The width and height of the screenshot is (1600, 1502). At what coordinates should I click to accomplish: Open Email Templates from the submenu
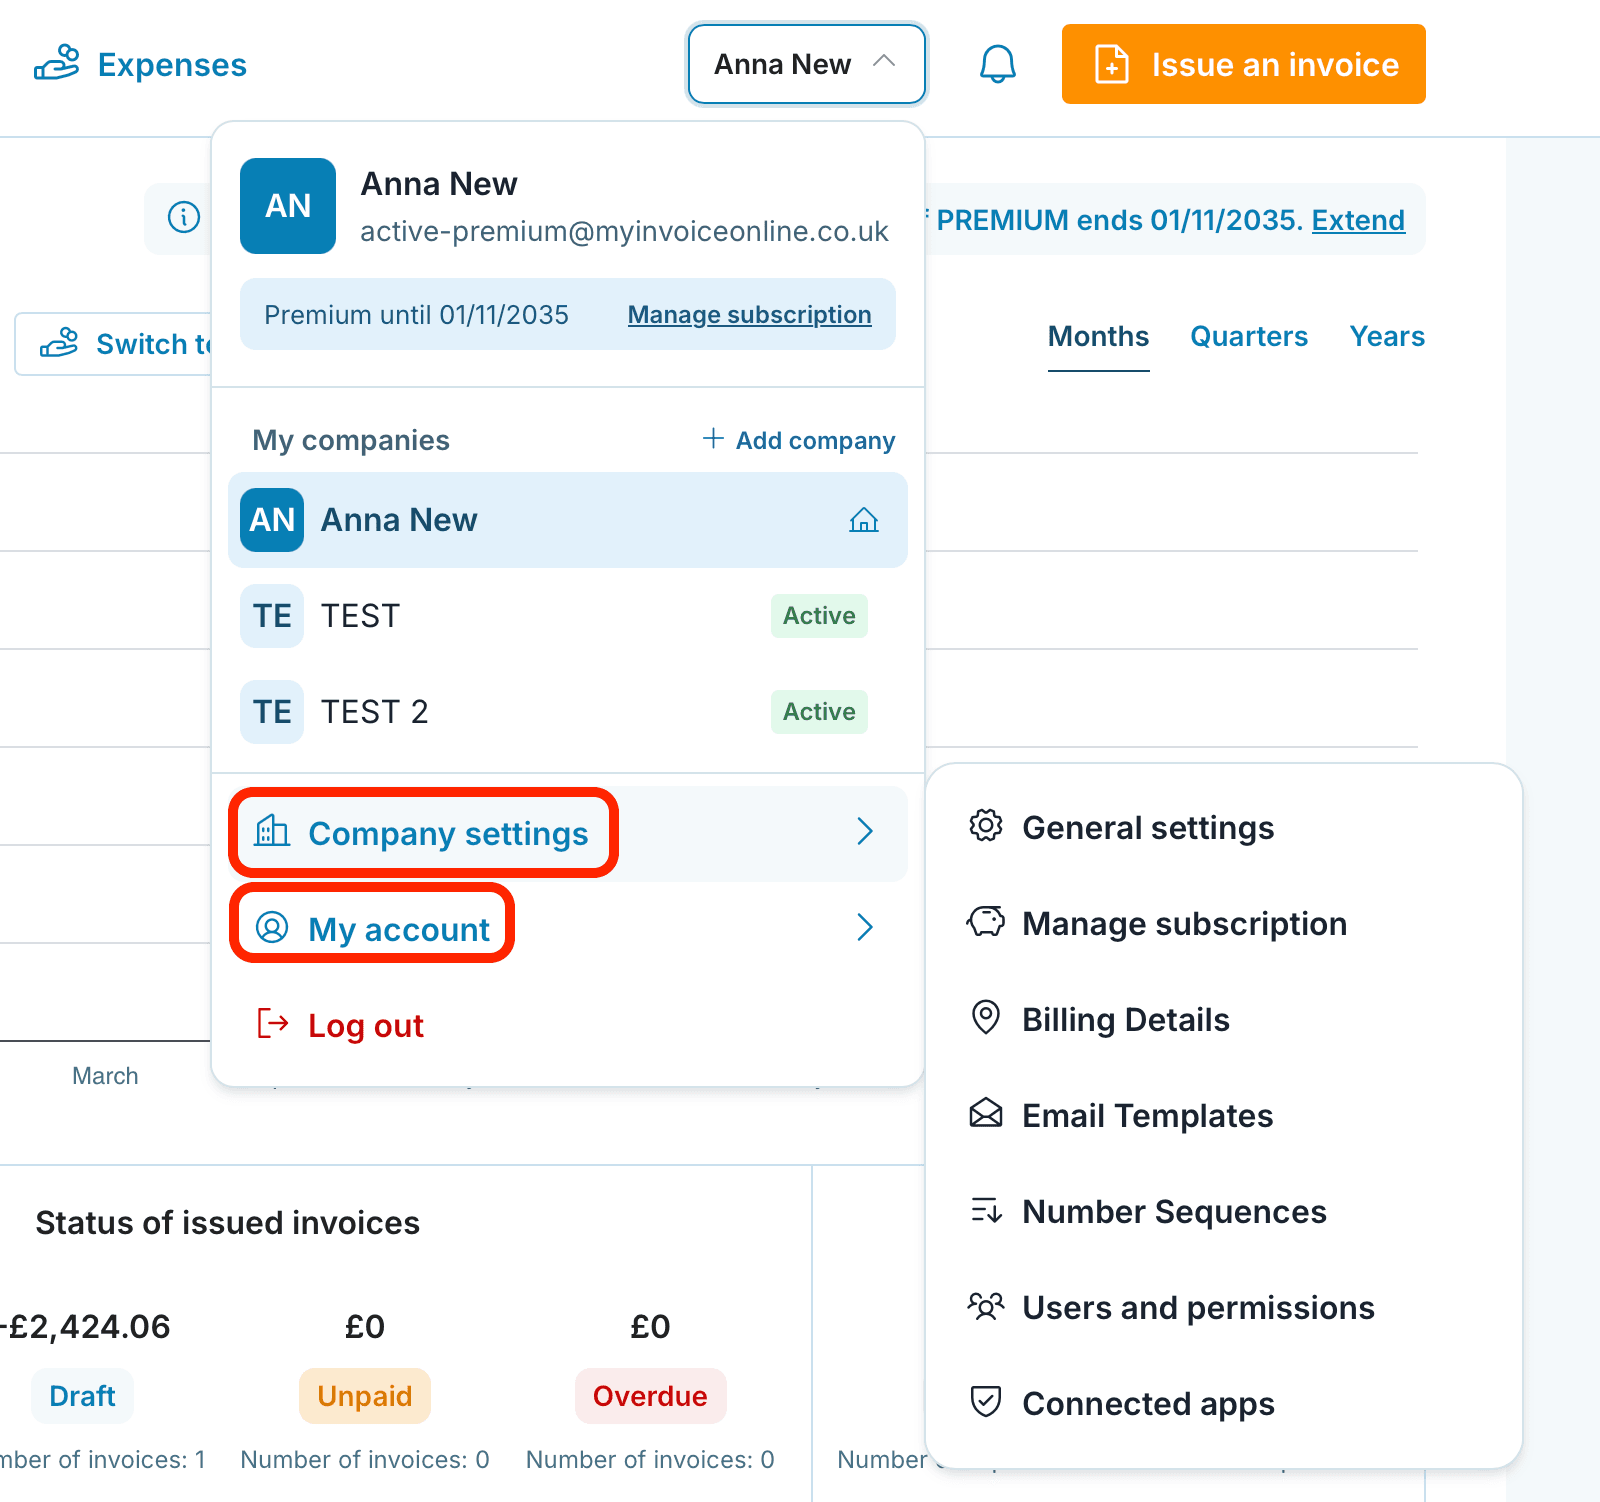(x=1148, y=1116)
